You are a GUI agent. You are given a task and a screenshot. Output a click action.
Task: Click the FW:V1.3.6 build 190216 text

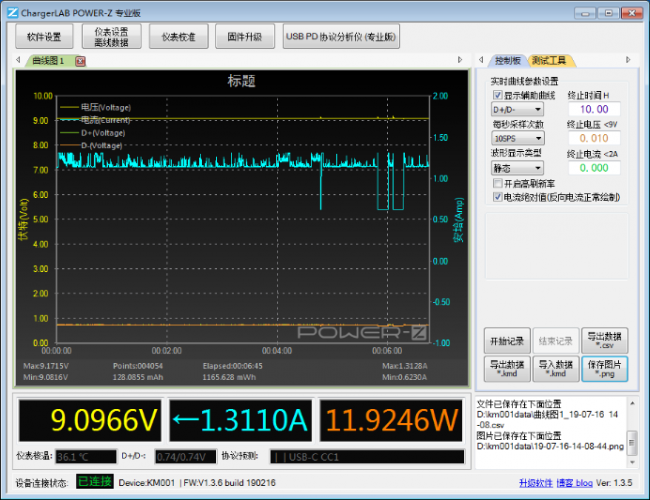tap(230, 483)
